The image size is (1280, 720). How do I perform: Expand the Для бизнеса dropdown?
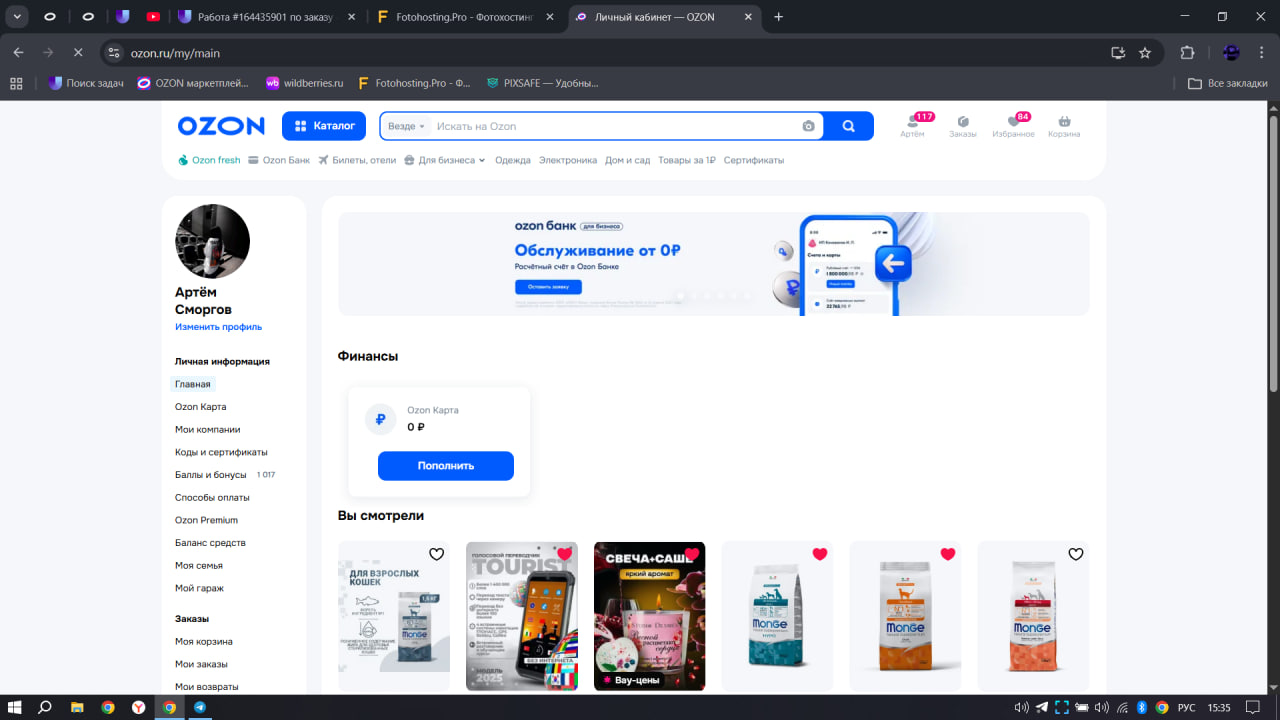click(445, 160)
